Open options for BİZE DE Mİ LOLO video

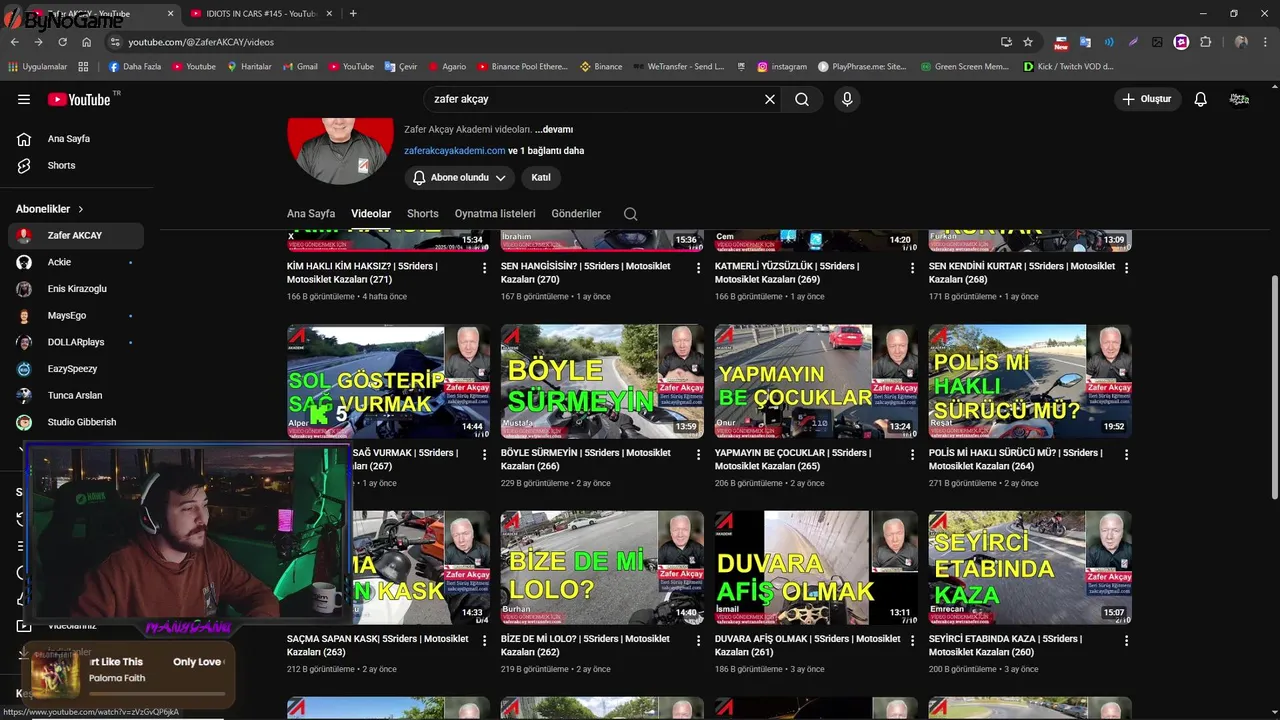[x=699, y=640]
